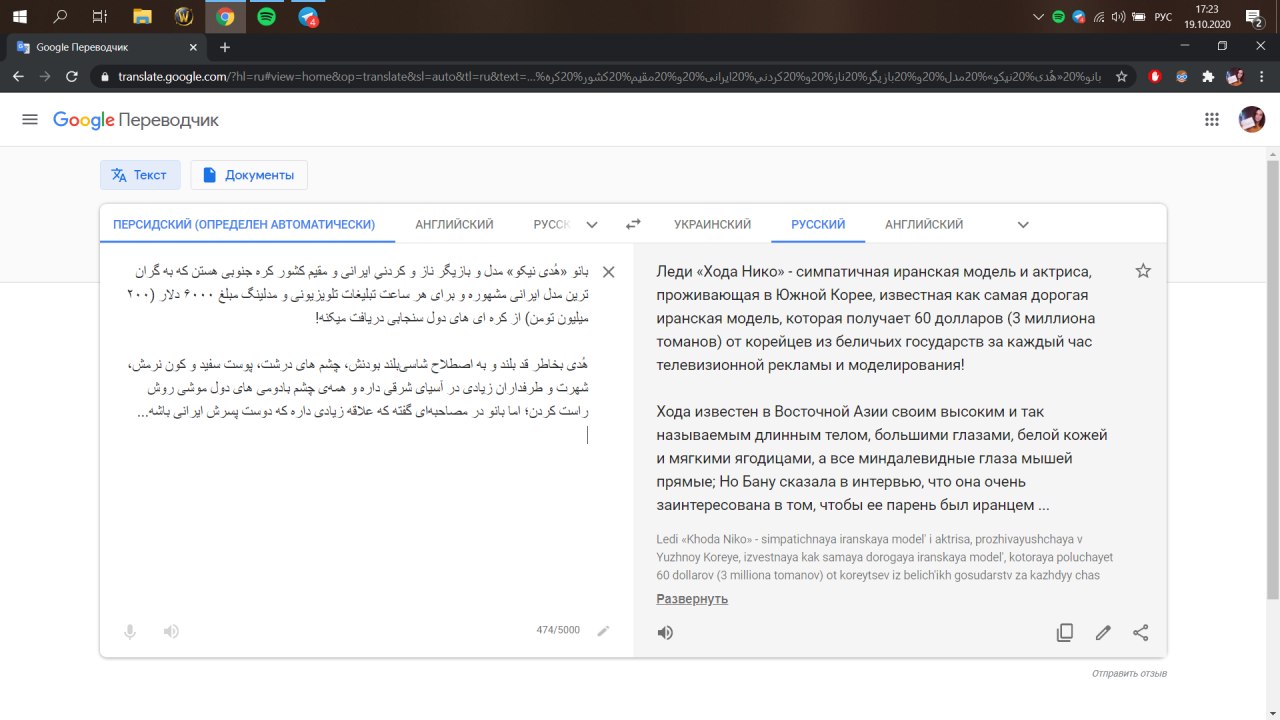Switch keyboard language РУС in tray
Viewport: 1280px width, 720px height.
[x=1163, y=16]
